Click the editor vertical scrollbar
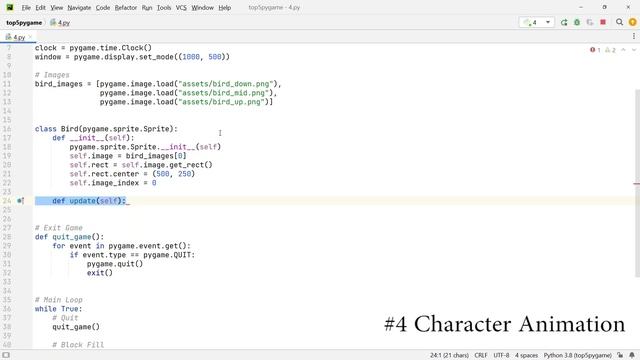 (637, 184)
